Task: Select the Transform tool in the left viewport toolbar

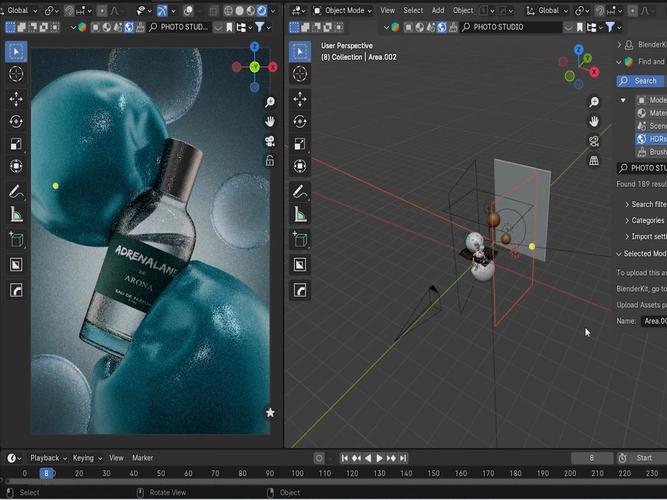Action: pos(16,166)
